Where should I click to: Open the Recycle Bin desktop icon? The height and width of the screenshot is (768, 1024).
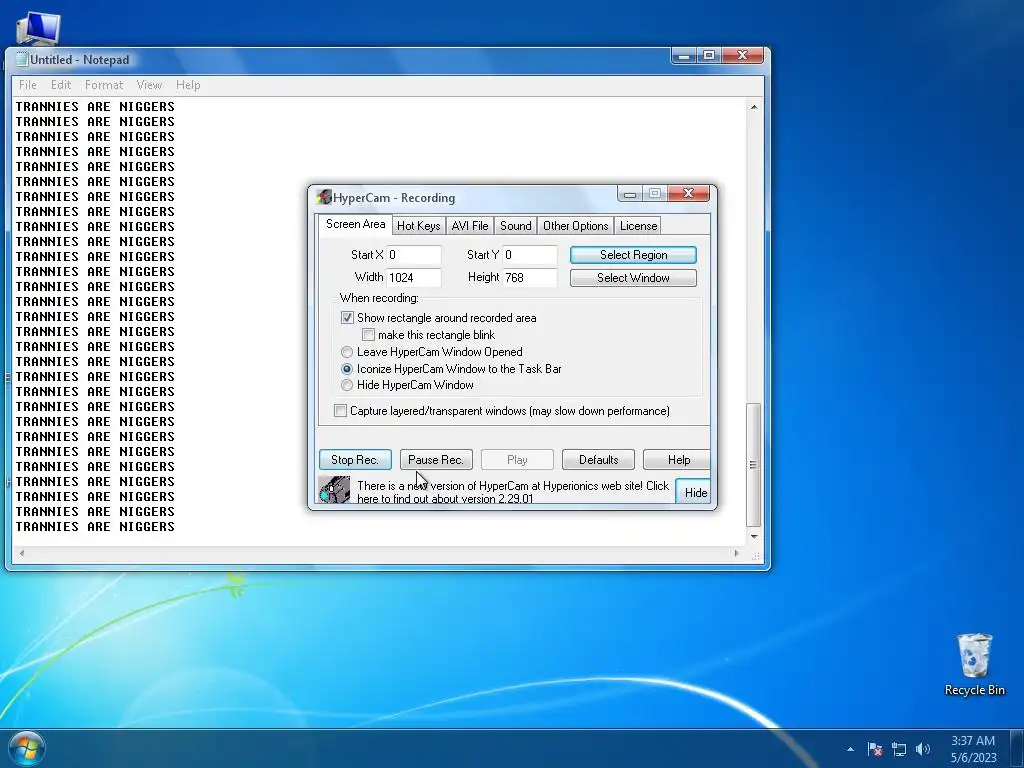(x=974, y=664)
